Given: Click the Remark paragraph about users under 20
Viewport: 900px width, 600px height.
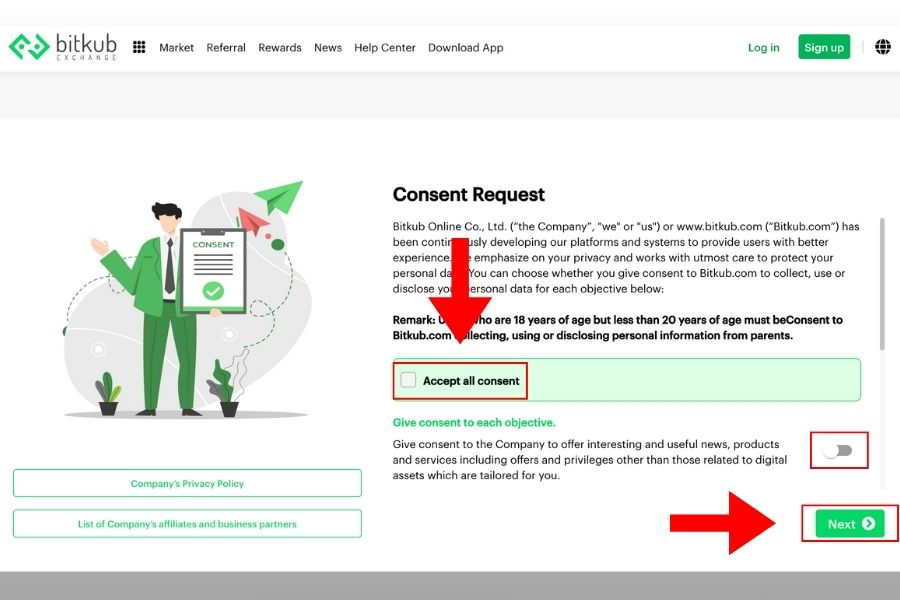Looking at the screenshot, I should (x=618, y=327).
